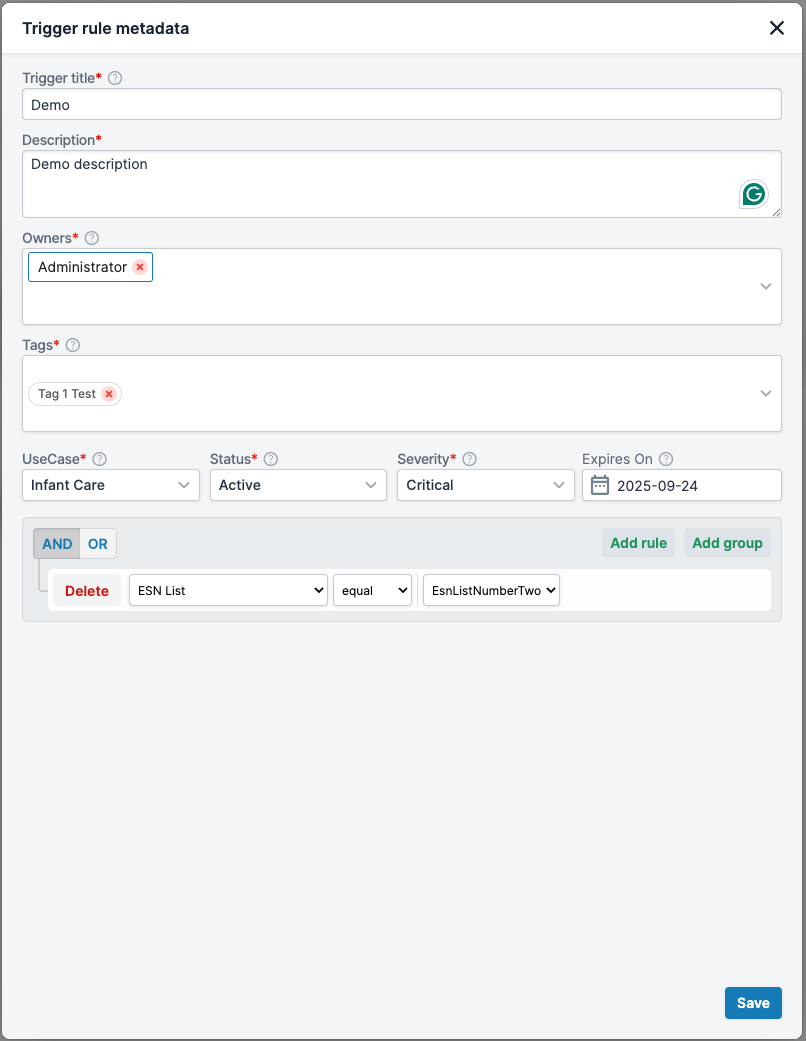Open the UseCase help tooltip icon

[100, 459]
